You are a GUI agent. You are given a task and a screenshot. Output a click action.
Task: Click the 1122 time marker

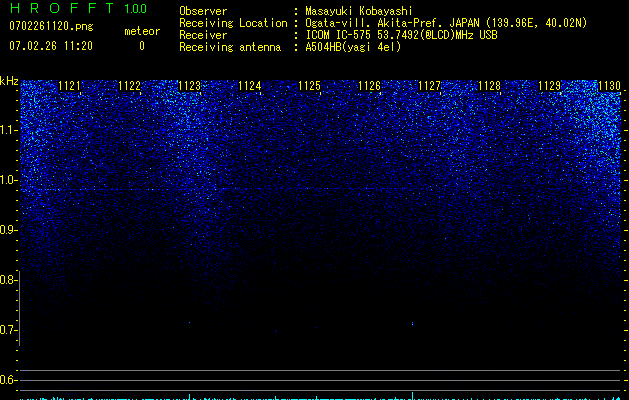[130, 86]
